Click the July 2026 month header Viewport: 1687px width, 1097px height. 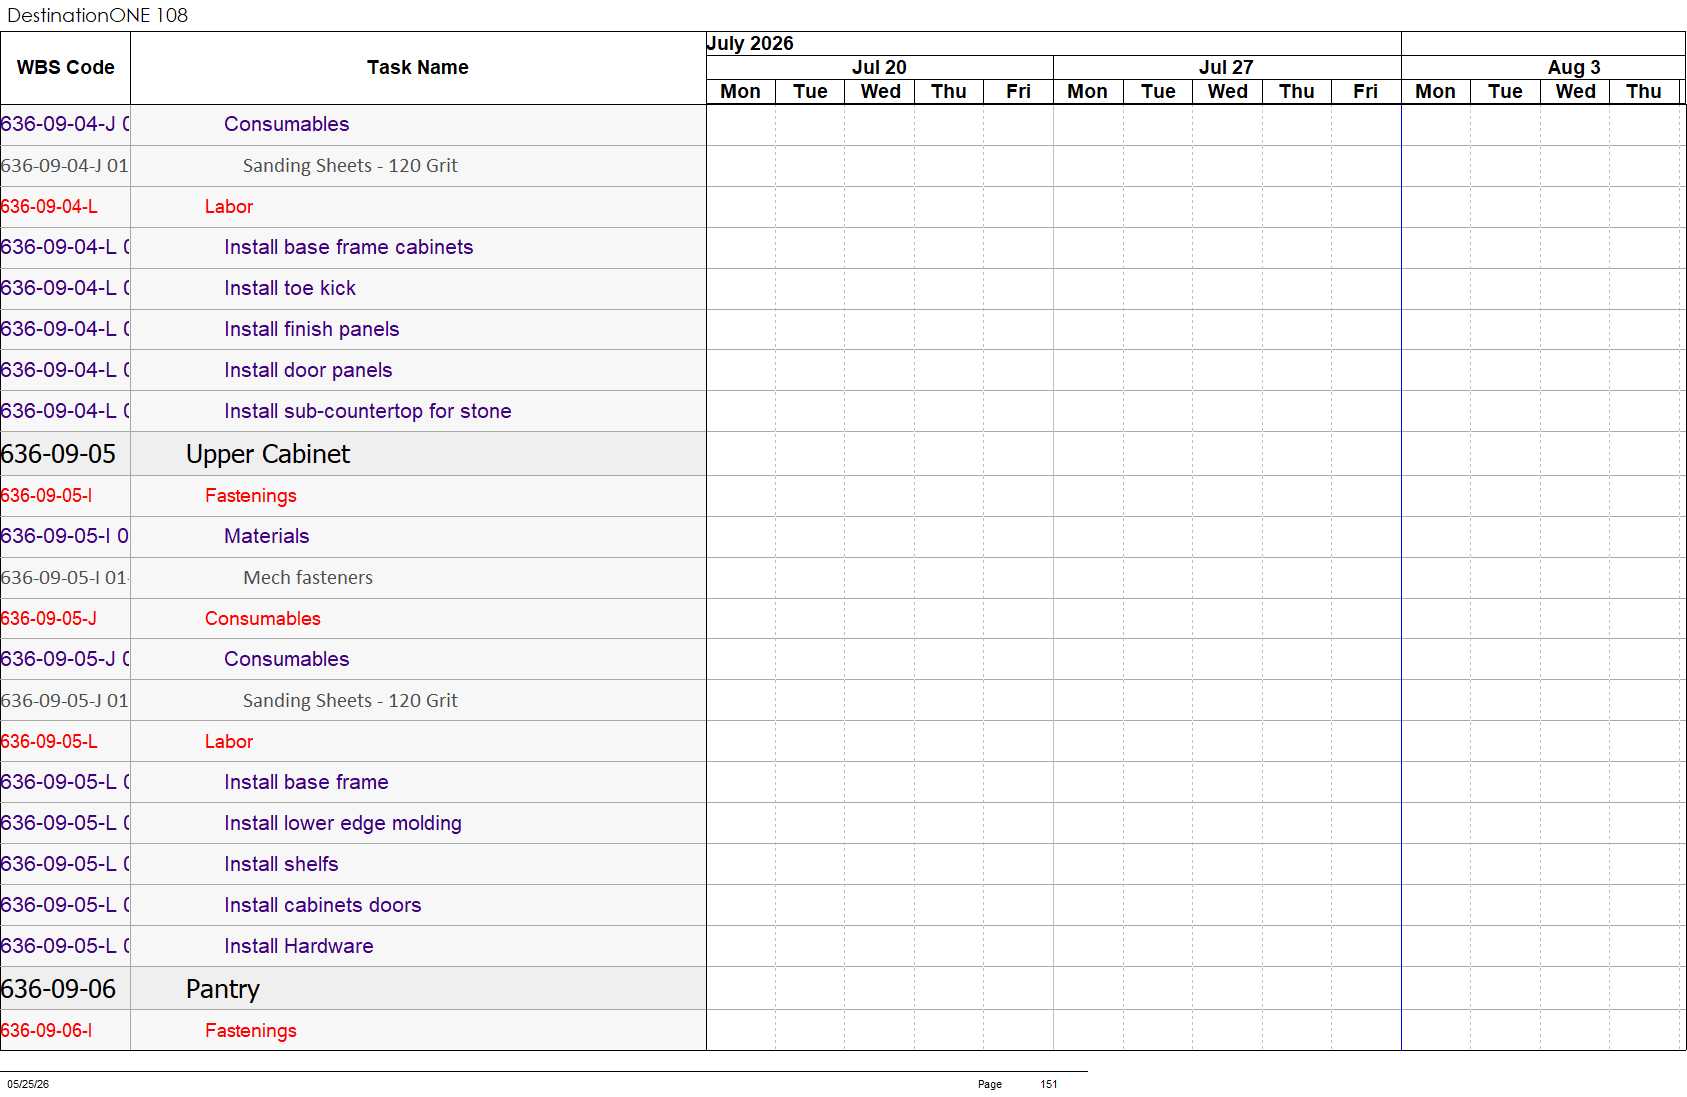pos(750,43)
